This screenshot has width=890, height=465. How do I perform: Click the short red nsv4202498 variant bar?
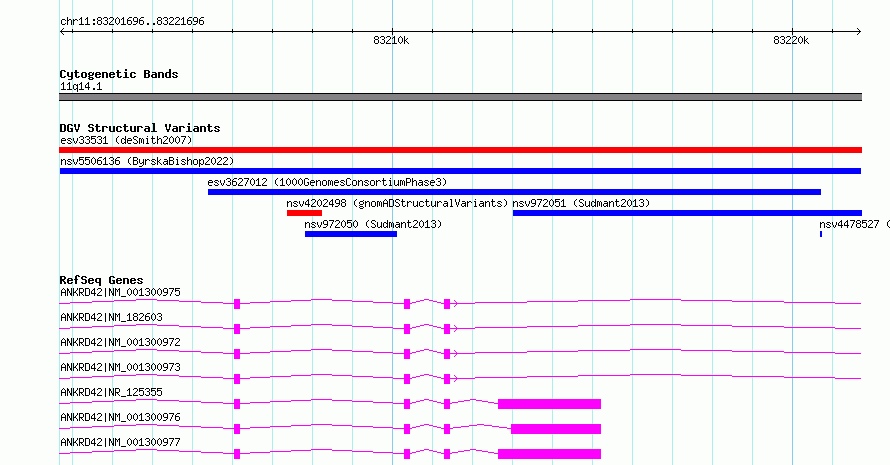click(x=304, y=213)
